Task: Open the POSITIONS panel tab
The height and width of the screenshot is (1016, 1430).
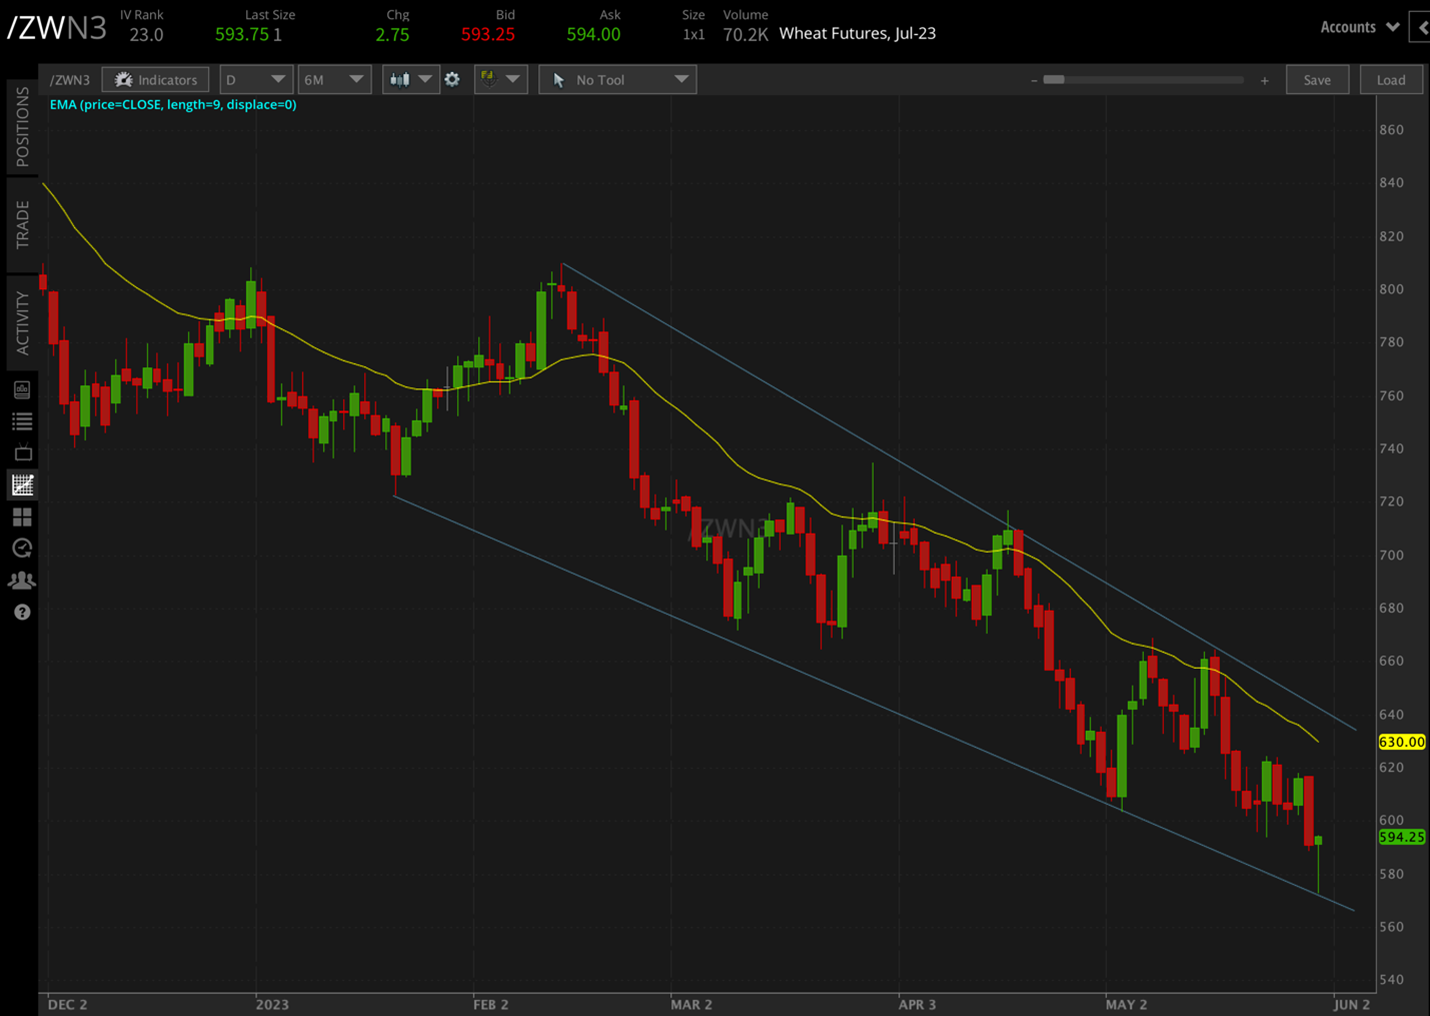Action: (x=22, y=128)
